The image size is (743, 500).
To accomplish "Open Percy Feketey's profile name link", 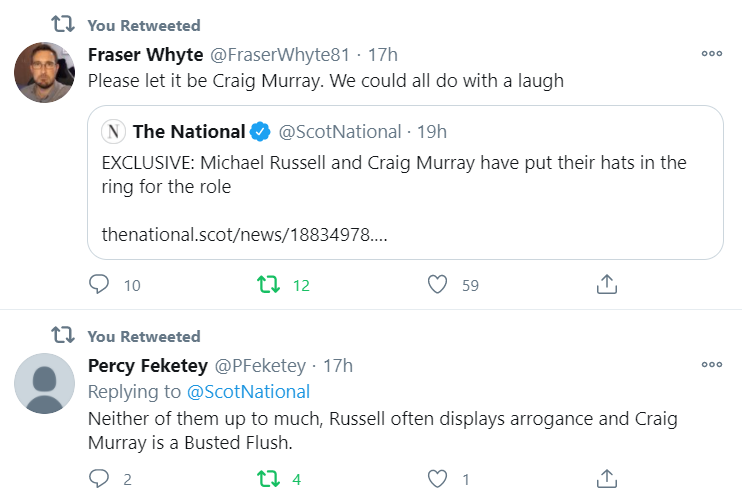I will tap(152, 365).
